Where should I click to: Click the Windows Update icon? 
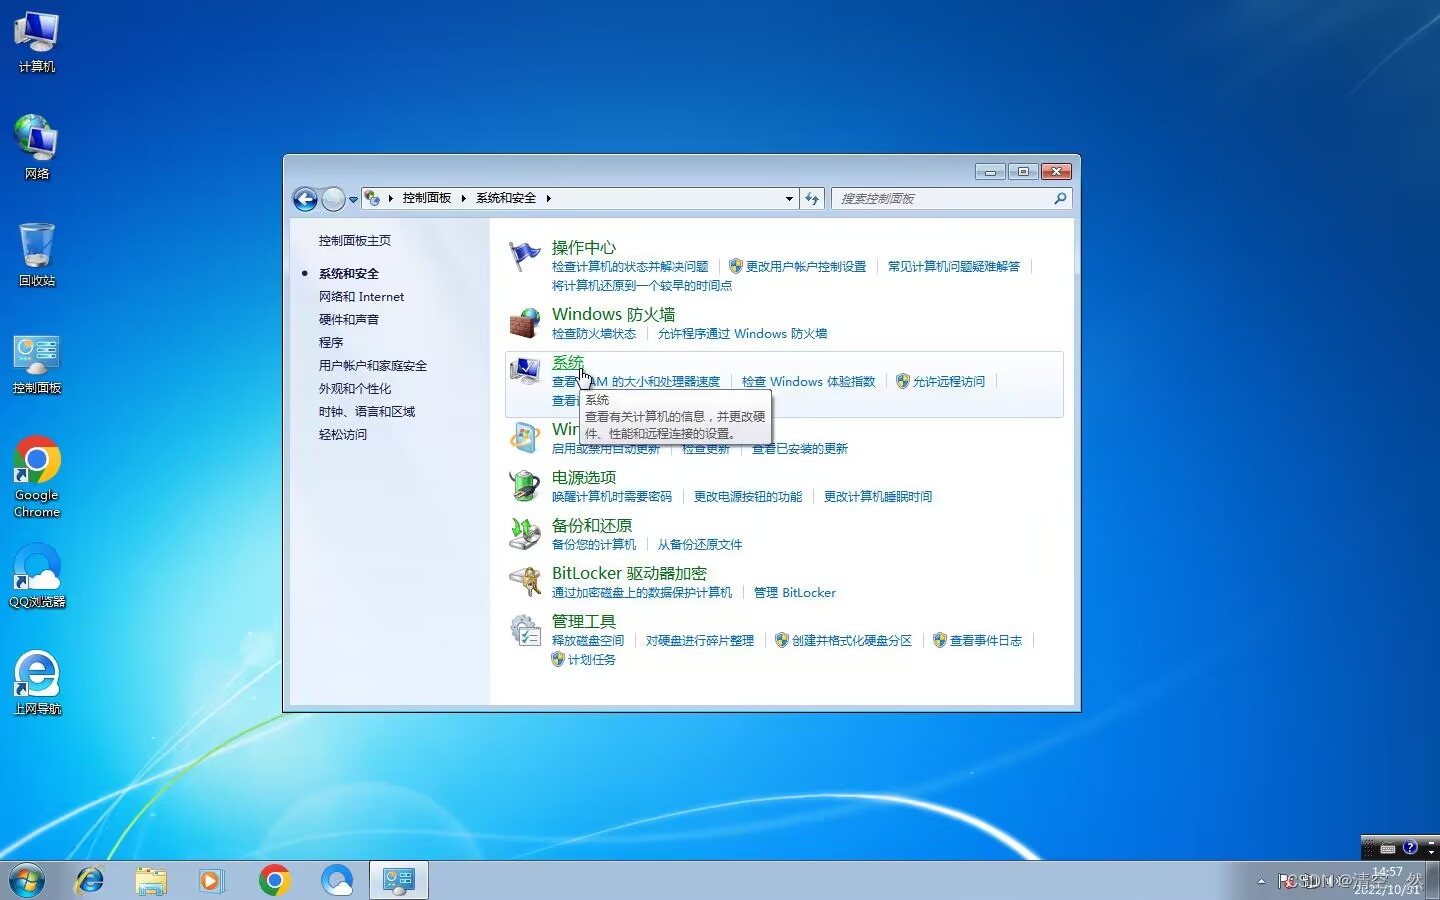pyautogui.click(x=524, y=438)
